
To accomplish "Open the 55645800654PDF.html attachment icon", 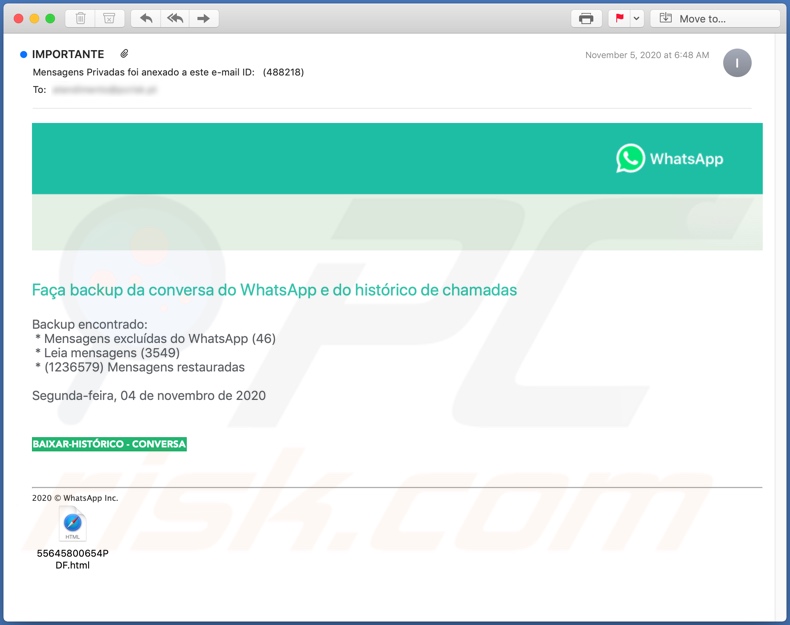I will click(x=73, y=524).
